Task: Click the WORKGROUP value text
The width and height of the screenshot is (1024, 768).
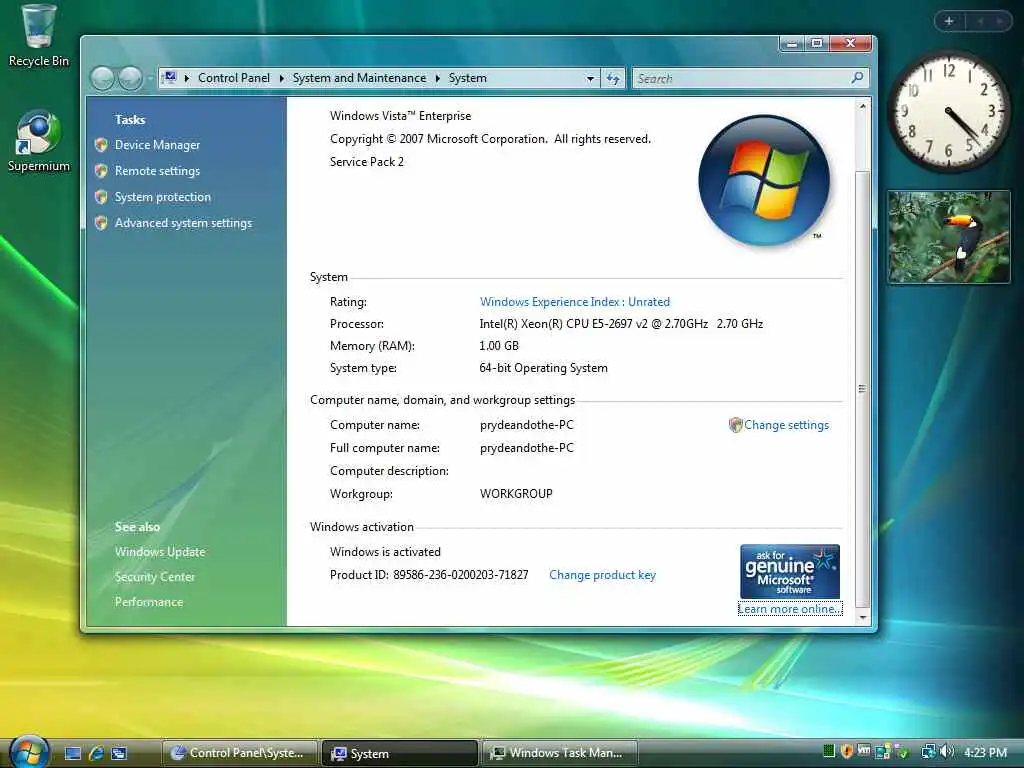Action: [516, 494]
